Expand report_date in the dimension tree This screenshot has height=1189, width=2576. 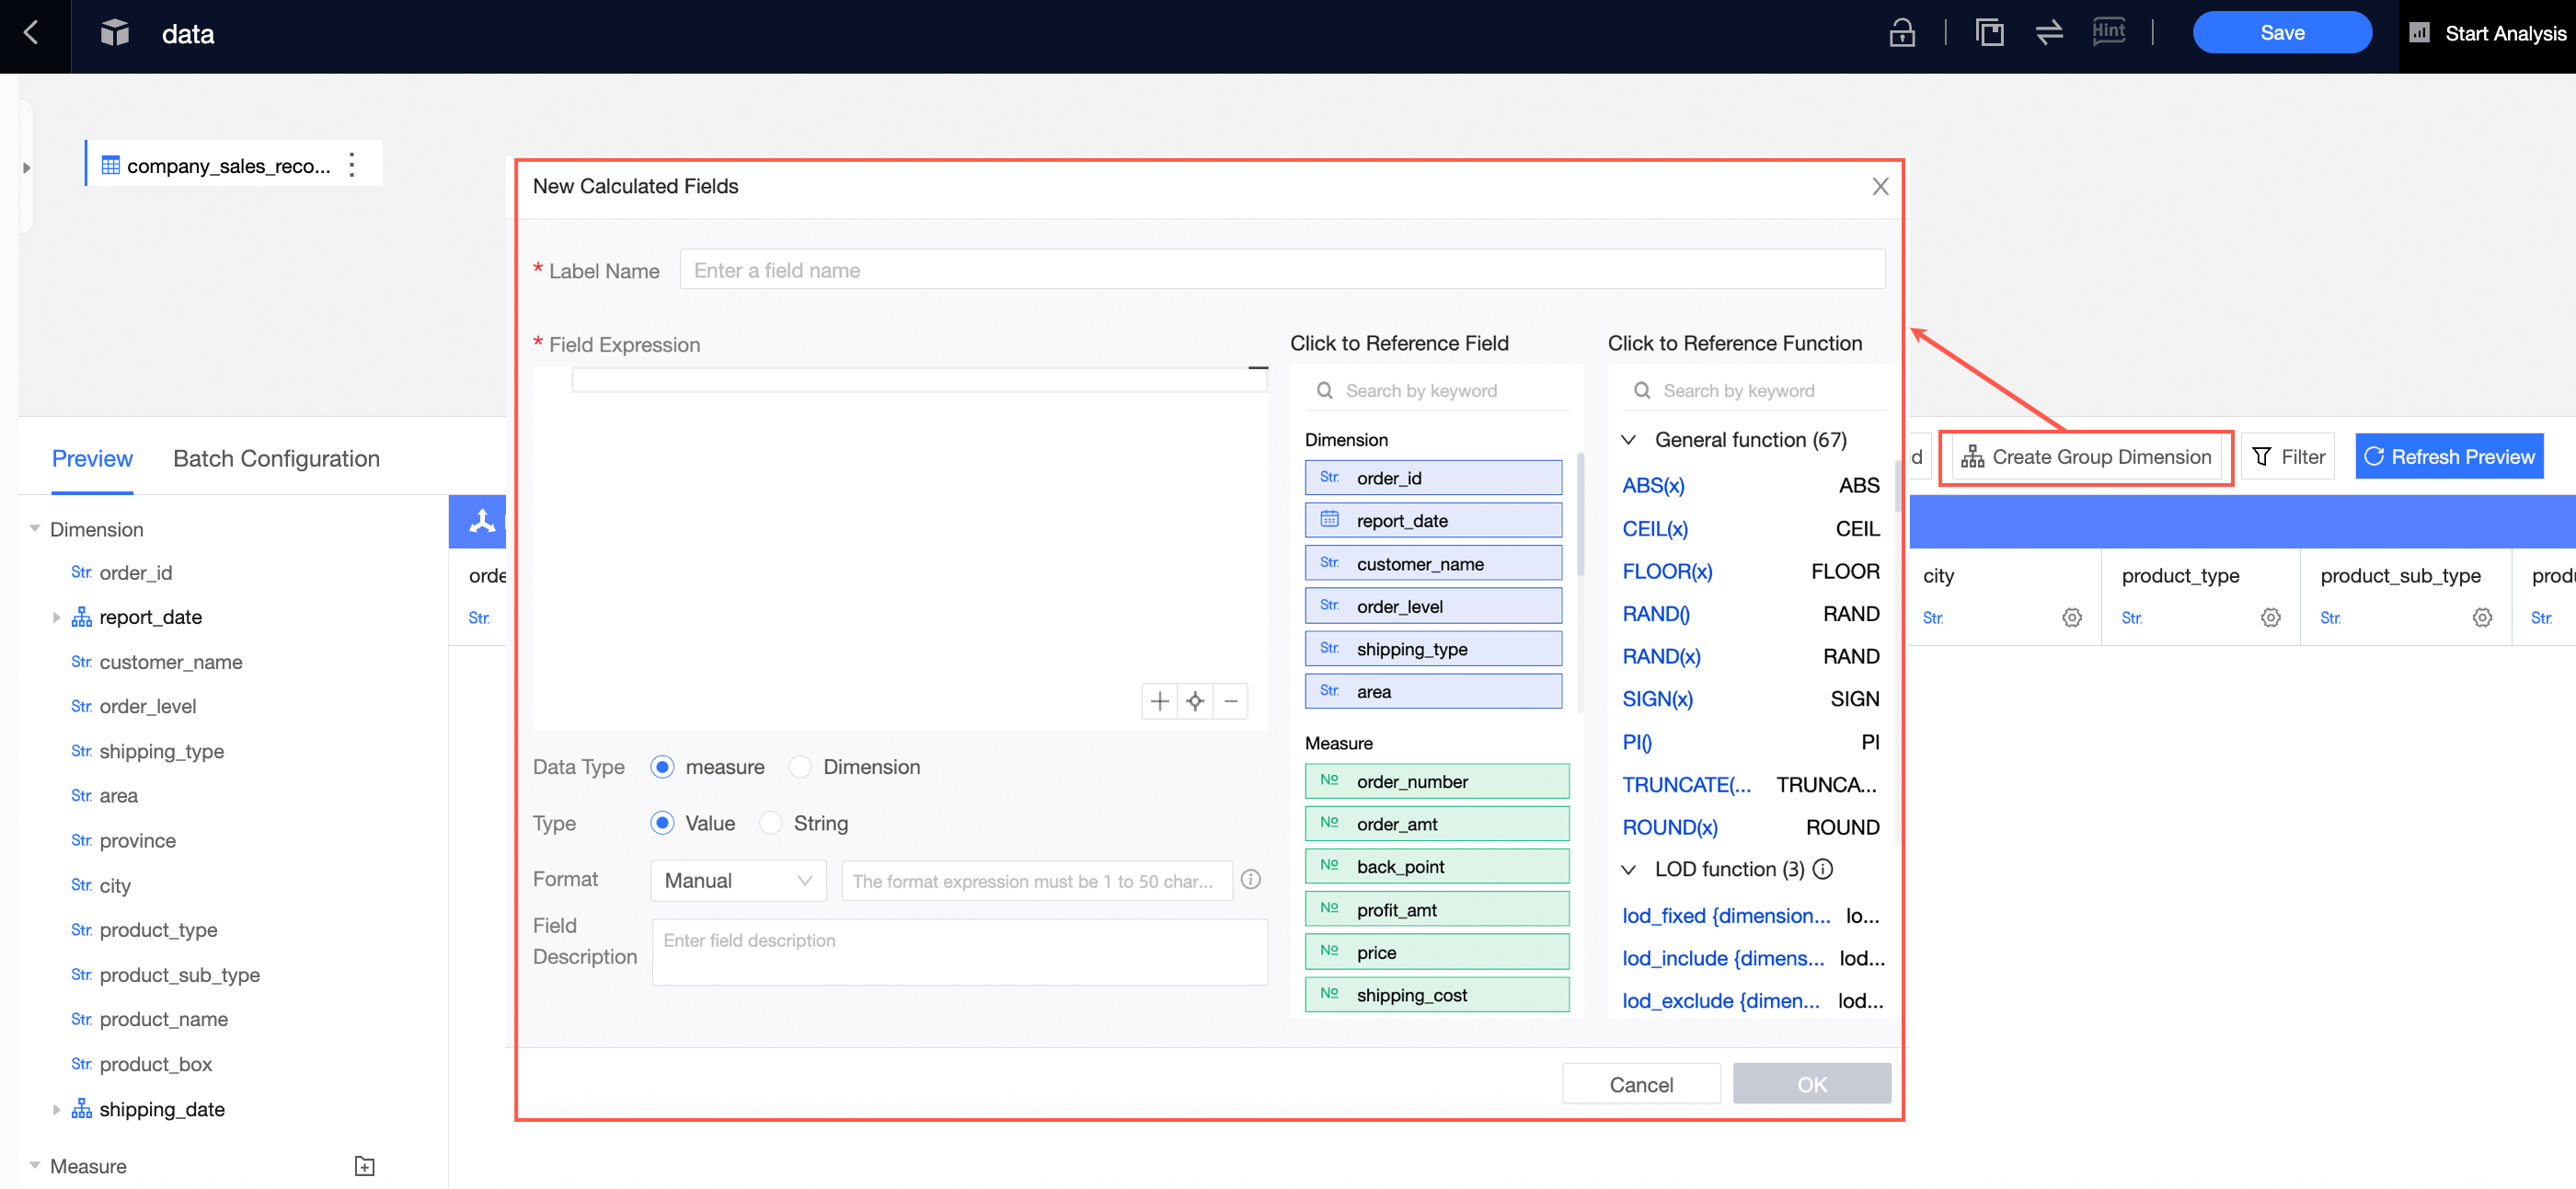tap(56, 617)
